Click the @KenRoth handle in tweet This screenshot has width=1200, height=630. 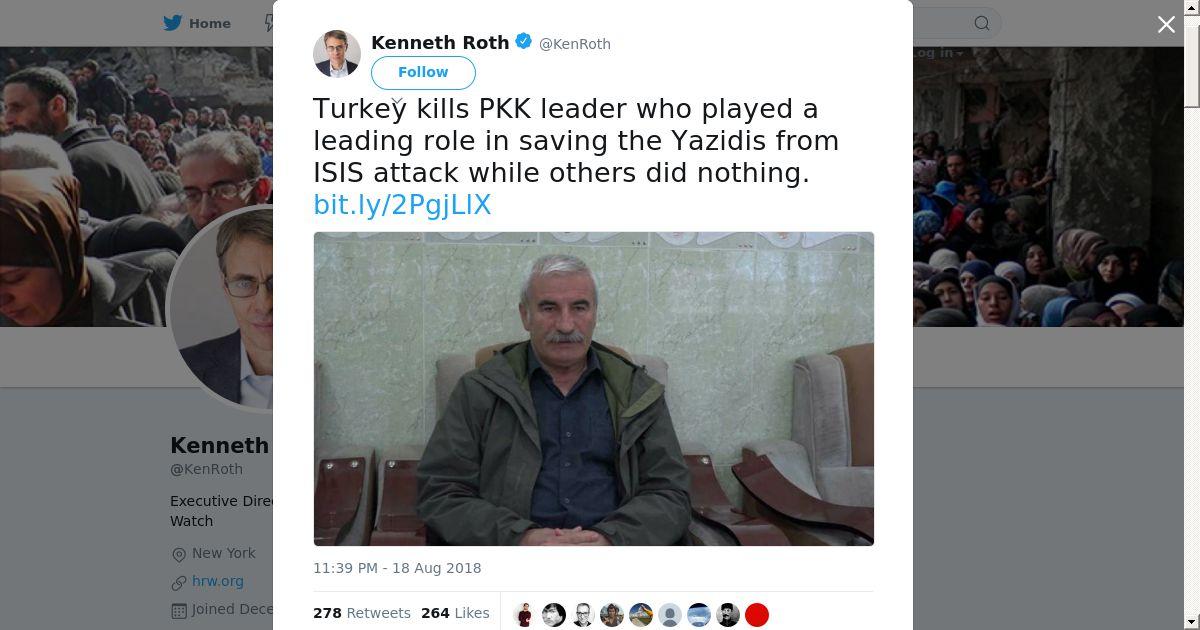pyautogui.click(x=575, y=44)
